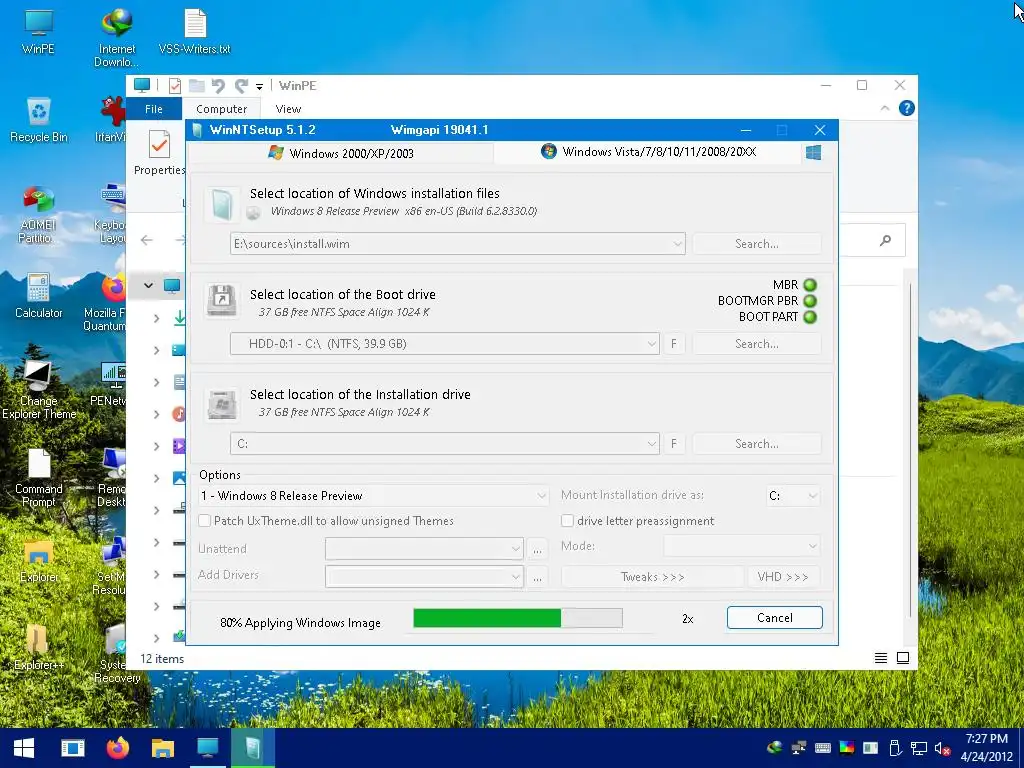The height and width of the screenshot is (768, 1024).
Task: Launch Command Prompt from desktop
Action: click(39, 478)
